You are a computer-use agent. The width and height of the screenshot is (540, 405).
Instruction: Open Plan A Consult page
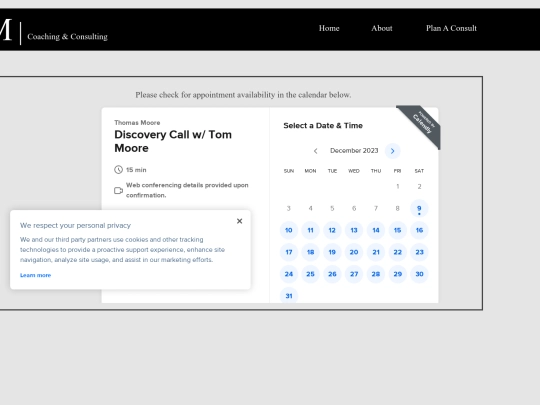pos(451,28)
